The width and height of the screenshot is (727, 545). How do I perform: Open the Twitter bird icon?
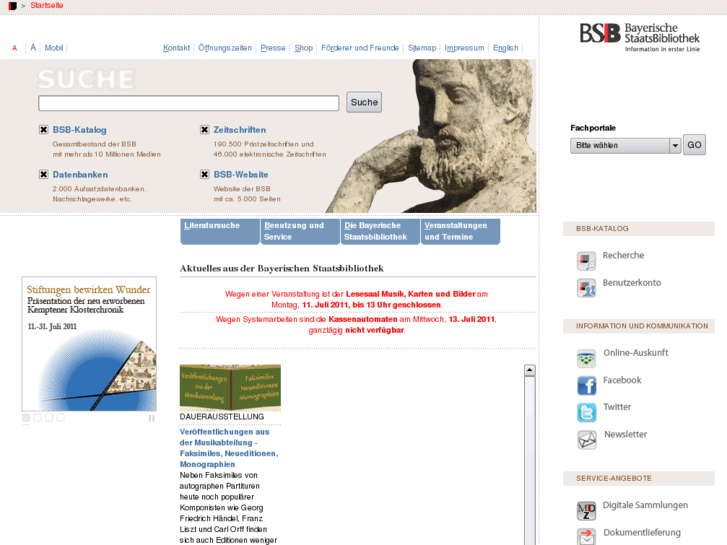[586, 412]
